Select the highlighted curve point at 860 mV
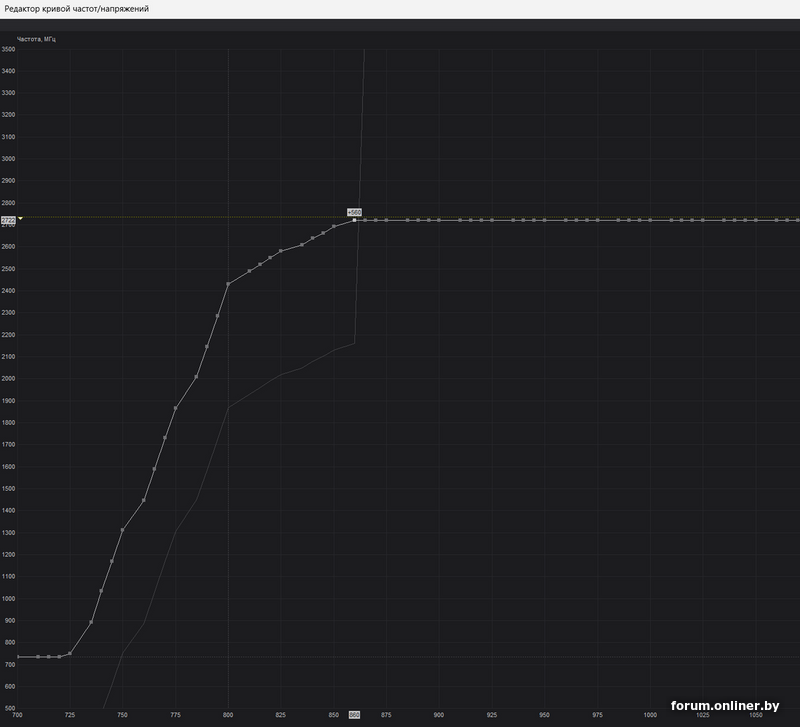800x727 pixels. [x=355, y=220]
